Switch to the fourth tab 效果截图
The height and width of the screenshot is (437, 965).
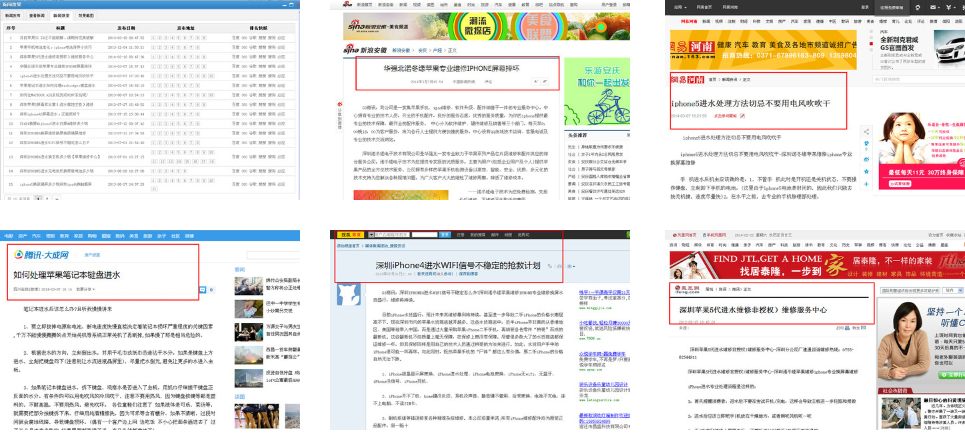(86, 15)
